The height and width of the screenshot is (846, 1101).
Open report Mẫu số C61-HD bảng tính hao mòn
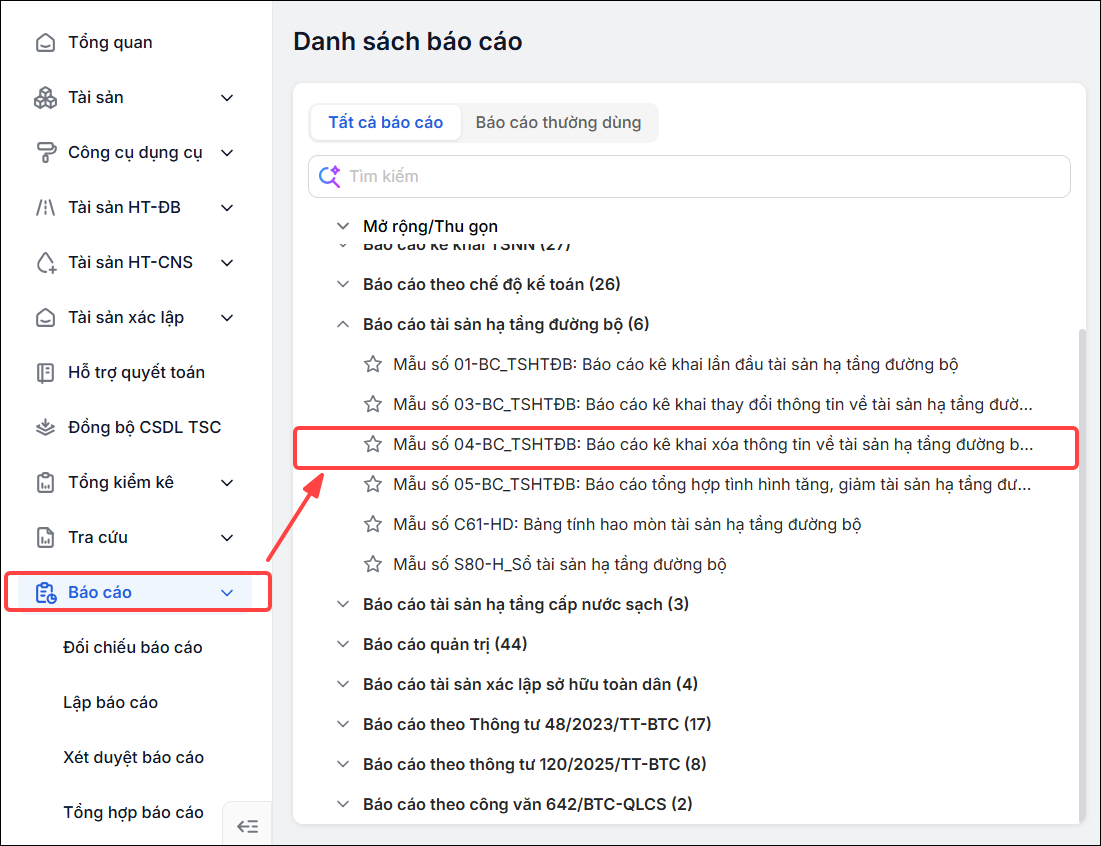click(627, 524)
